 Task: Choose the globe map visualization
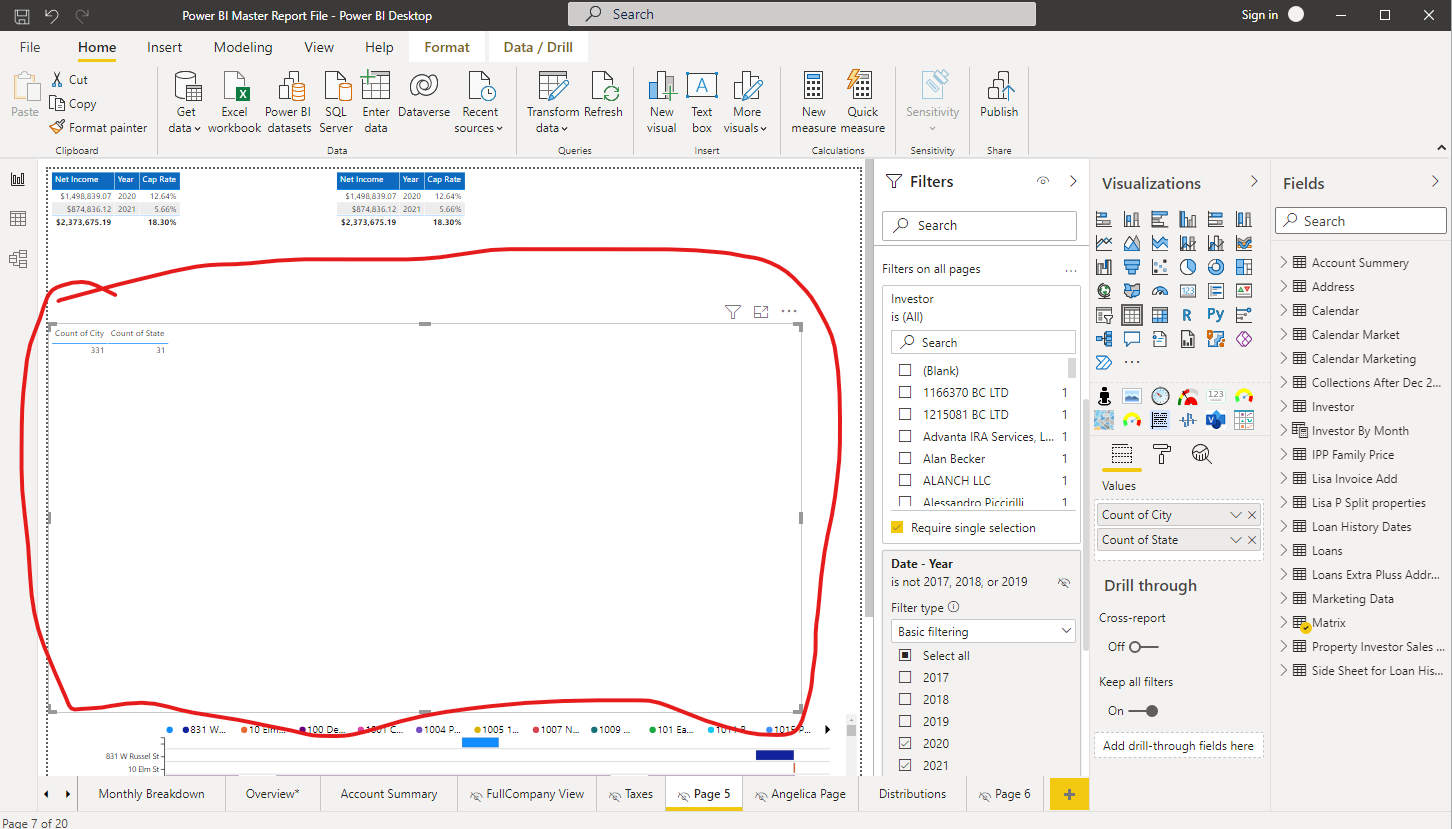(1104, 291)
